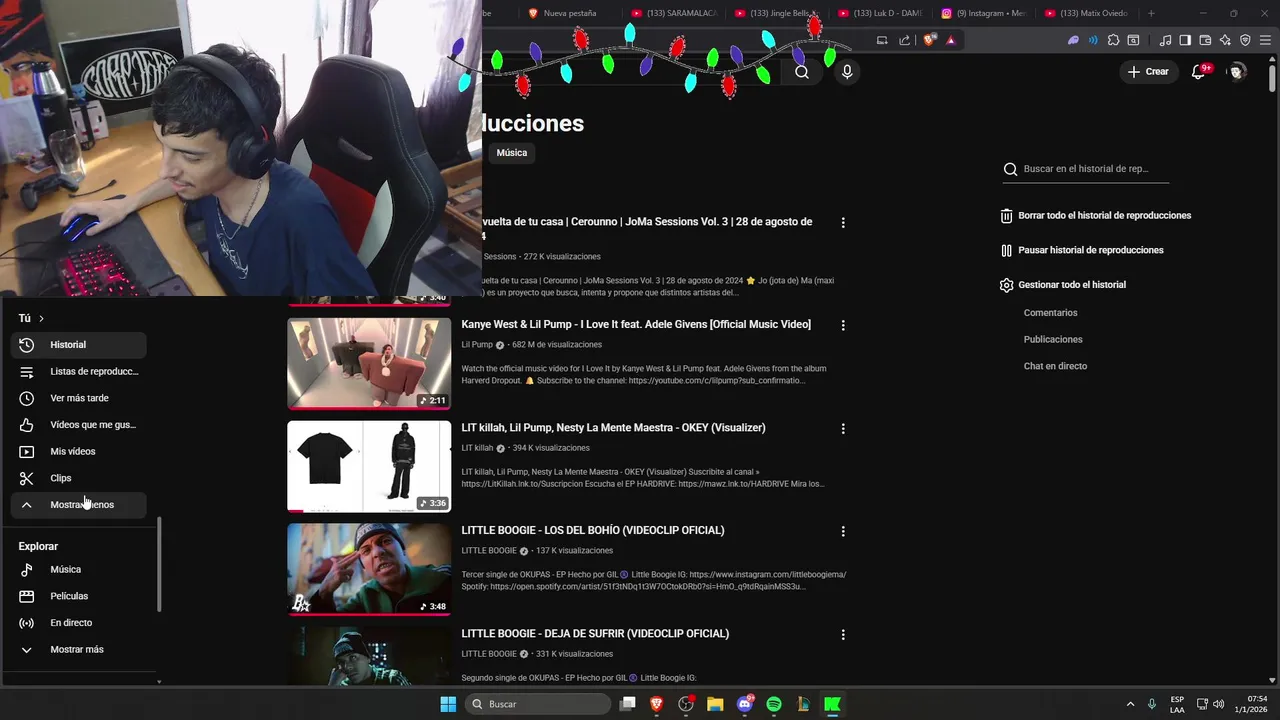Image resolution: width=1280 pixels, height=720 pixels.
Task: Open LOS DEL BOHÍO video thumbnail
Action: [369, 569]
